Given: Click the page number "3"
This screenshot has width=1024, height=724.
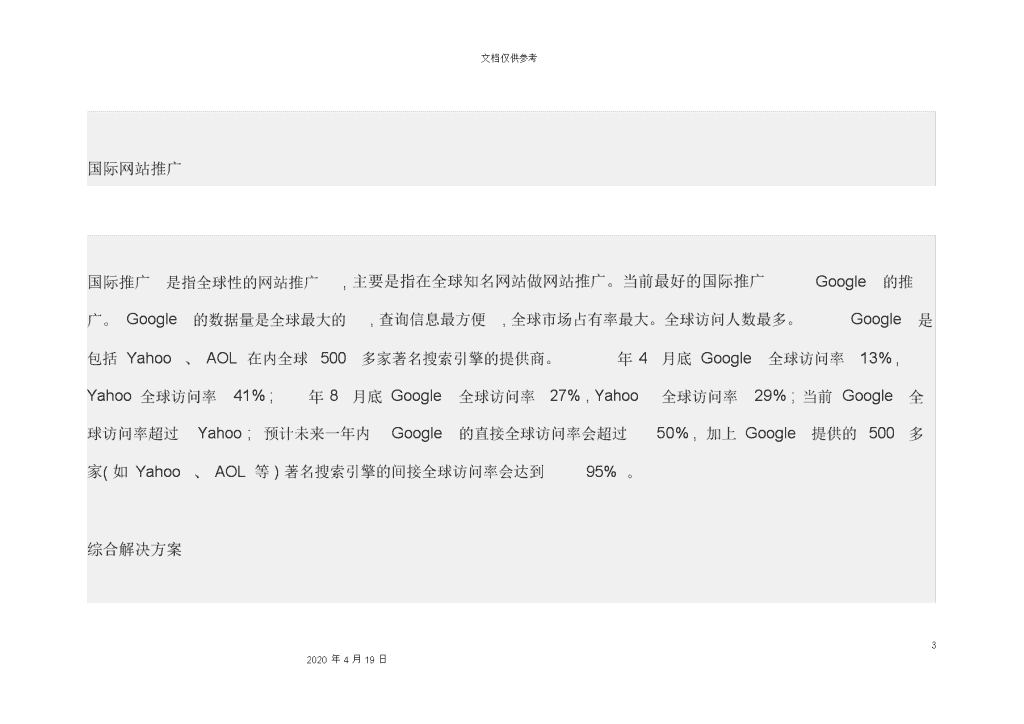Looking at the screenshot, I should (x=934, y=645).
